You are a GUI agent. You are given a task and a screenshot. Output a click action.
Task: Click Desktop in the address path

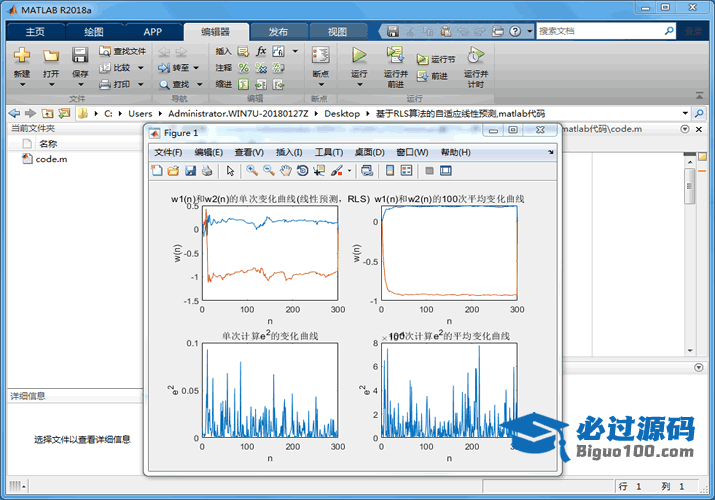coord(342,113)
